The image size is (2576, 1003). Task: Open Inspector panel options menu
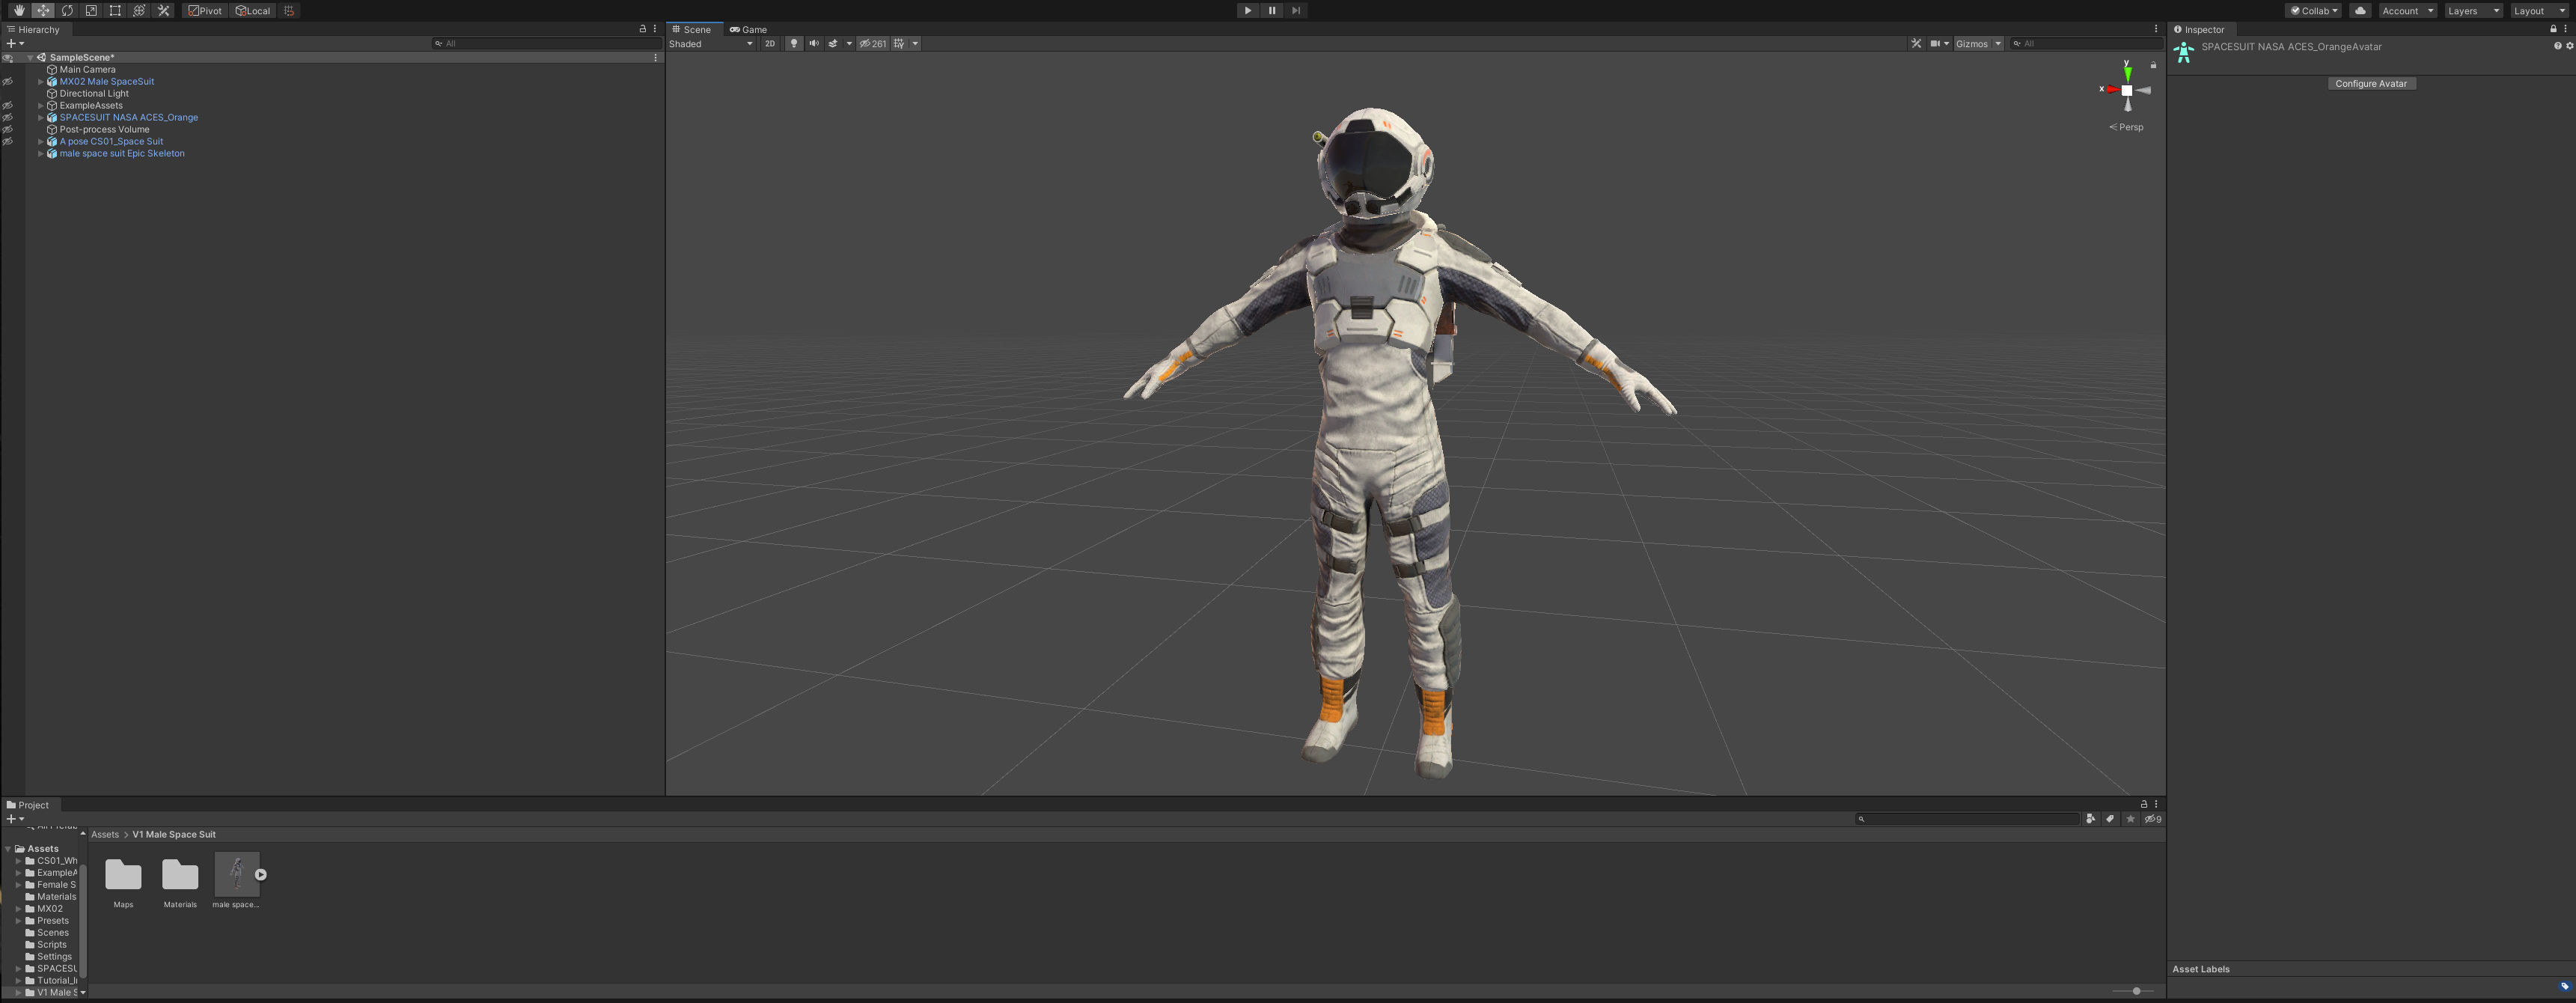pyautogui.click(x=2566, y=29)
